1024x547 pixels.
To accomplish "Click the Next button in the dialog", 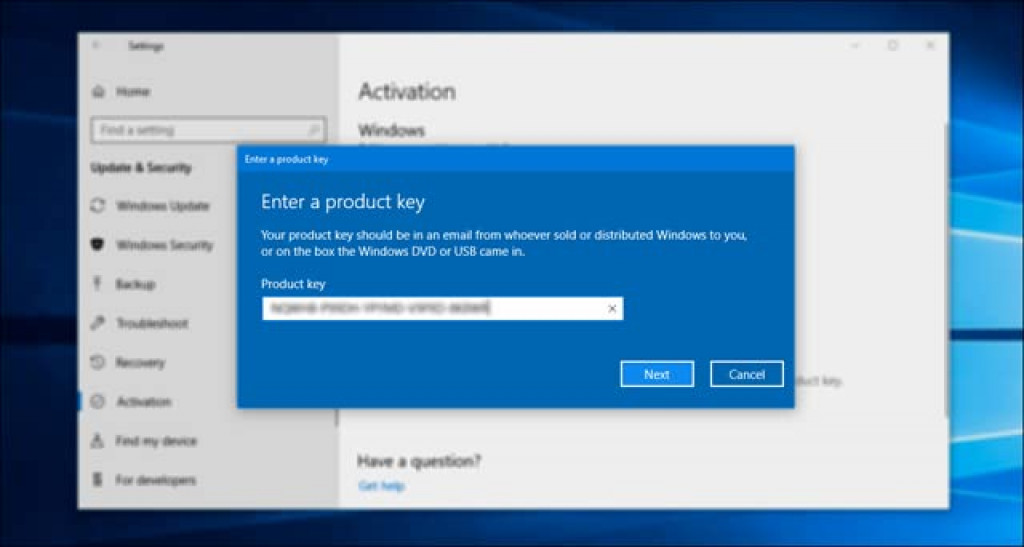I will tap(657, 374).
